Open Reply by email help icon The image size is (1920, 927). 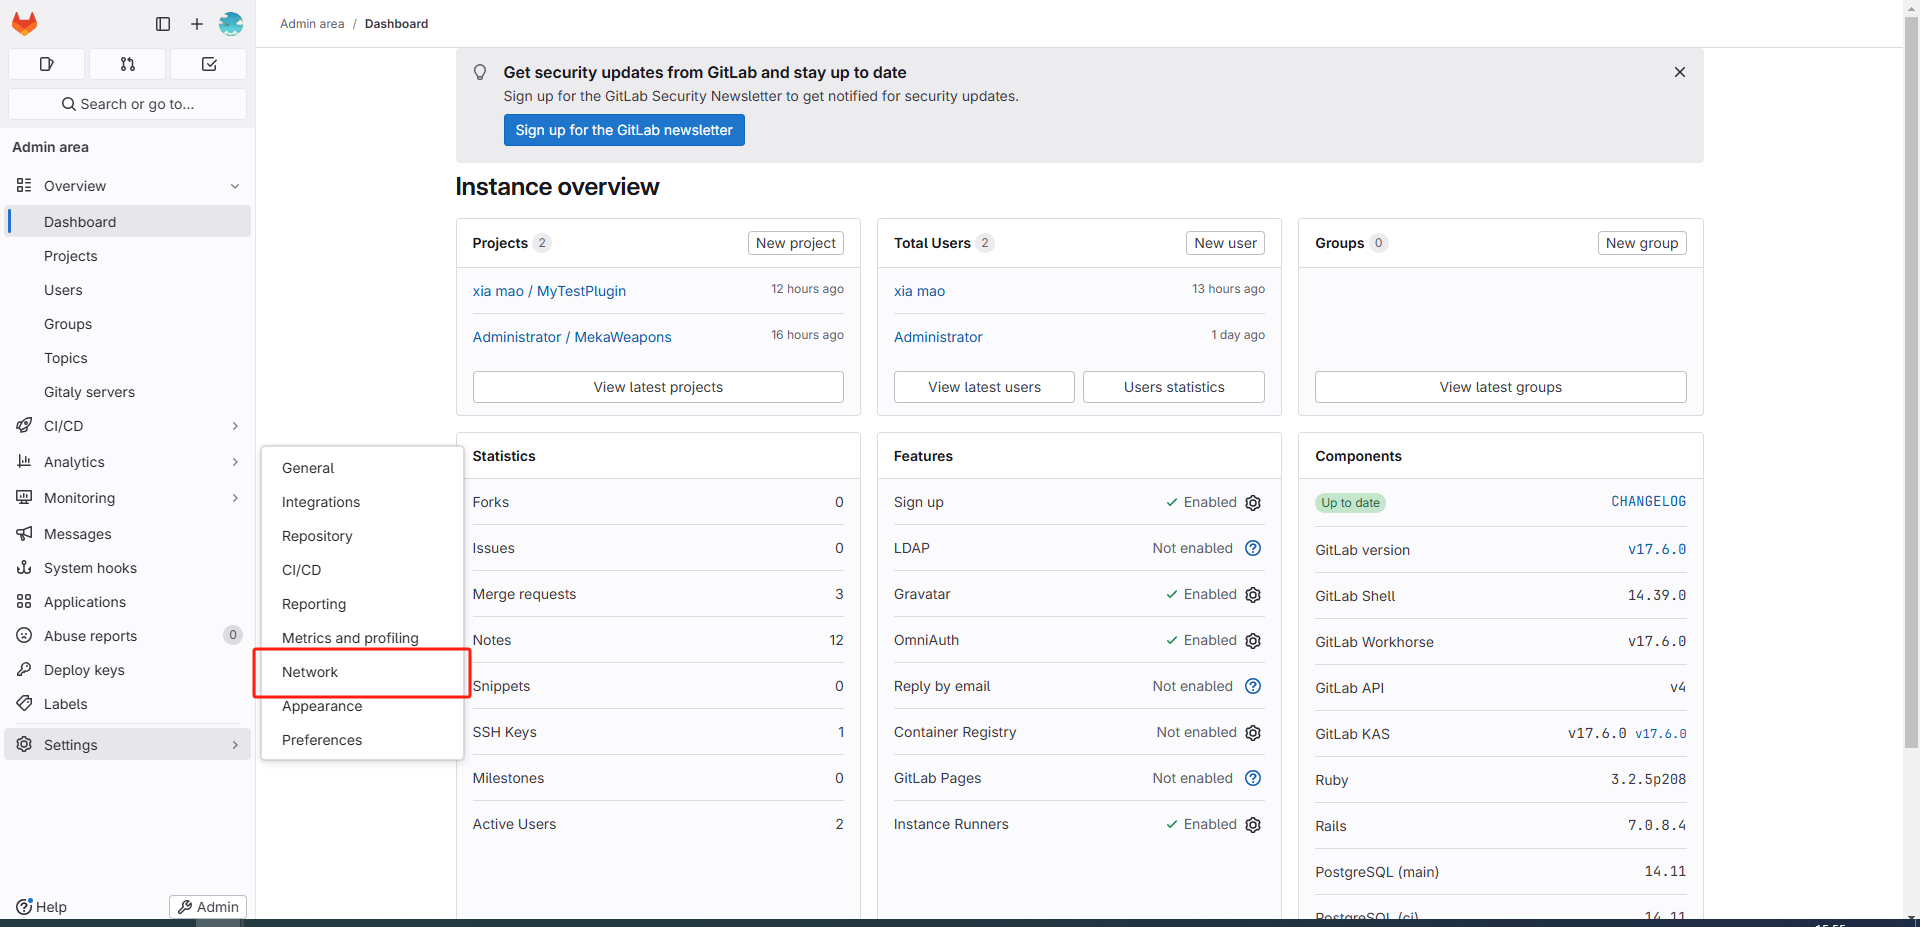[1253, 686]
